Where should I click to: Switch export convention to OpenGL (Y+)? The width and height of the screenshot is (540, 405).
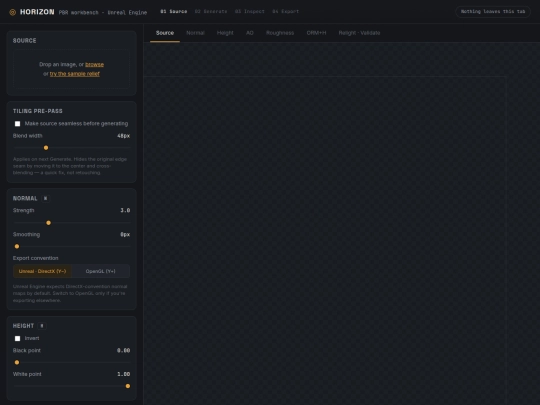coord(101,271)
